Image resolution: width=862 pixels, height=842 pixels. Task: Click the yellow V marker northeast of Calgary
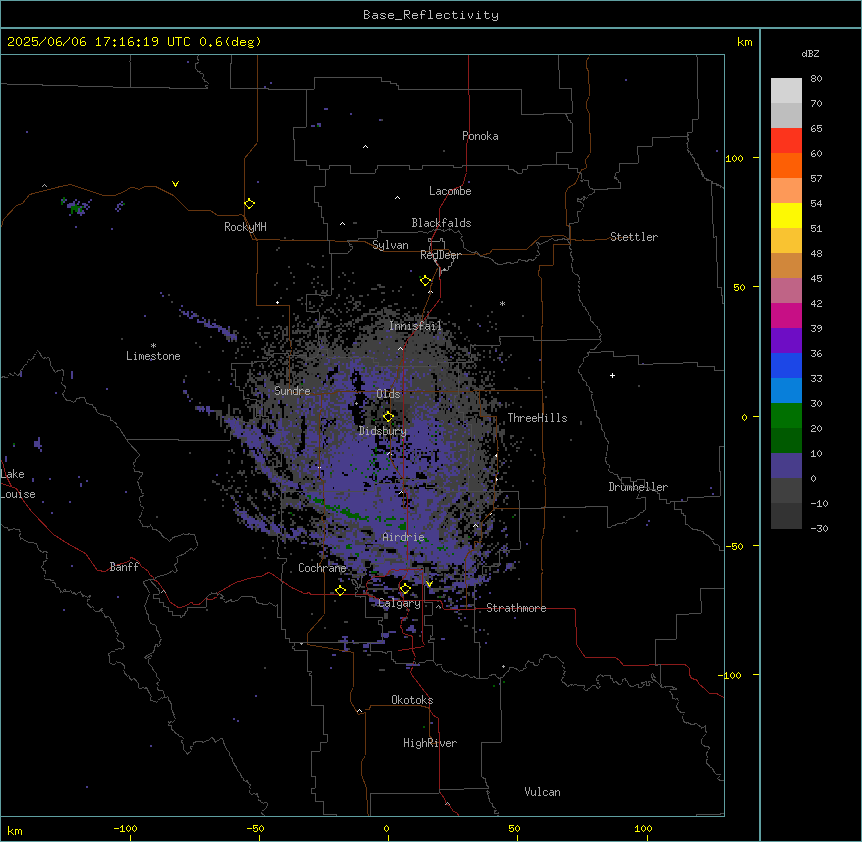(429, 584)
